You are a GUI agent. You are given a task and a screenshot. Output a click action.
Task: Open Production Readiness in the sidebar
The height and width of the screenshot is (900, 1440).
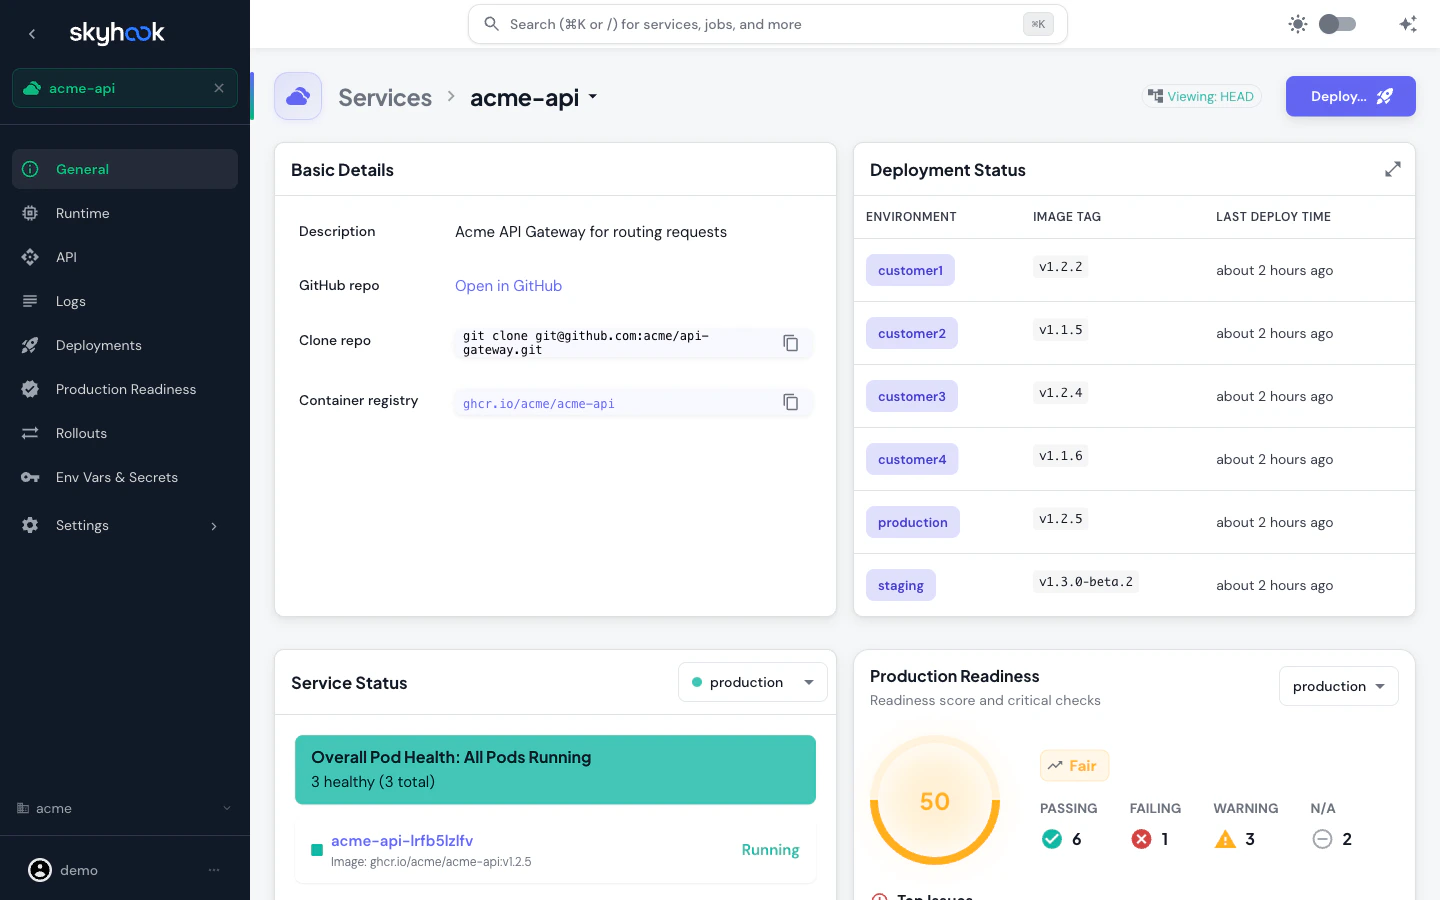tap(125, 389)
